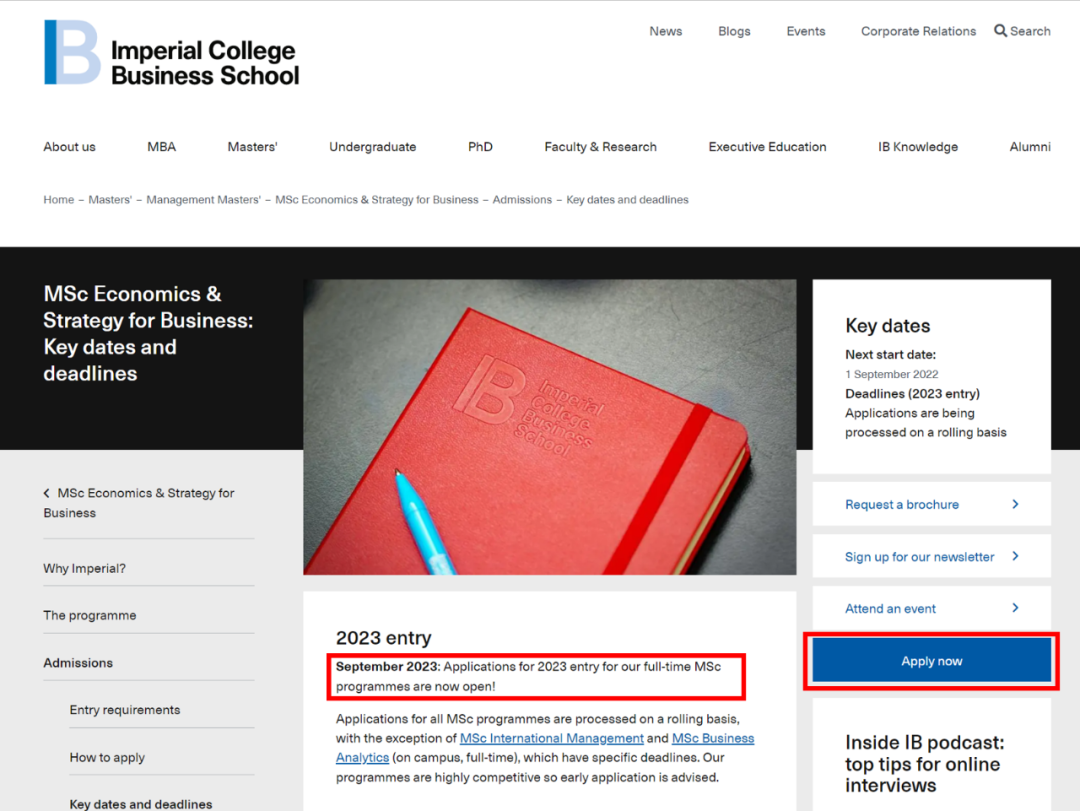
Task: Open the Search magnifier icon
Action: 1000,31
